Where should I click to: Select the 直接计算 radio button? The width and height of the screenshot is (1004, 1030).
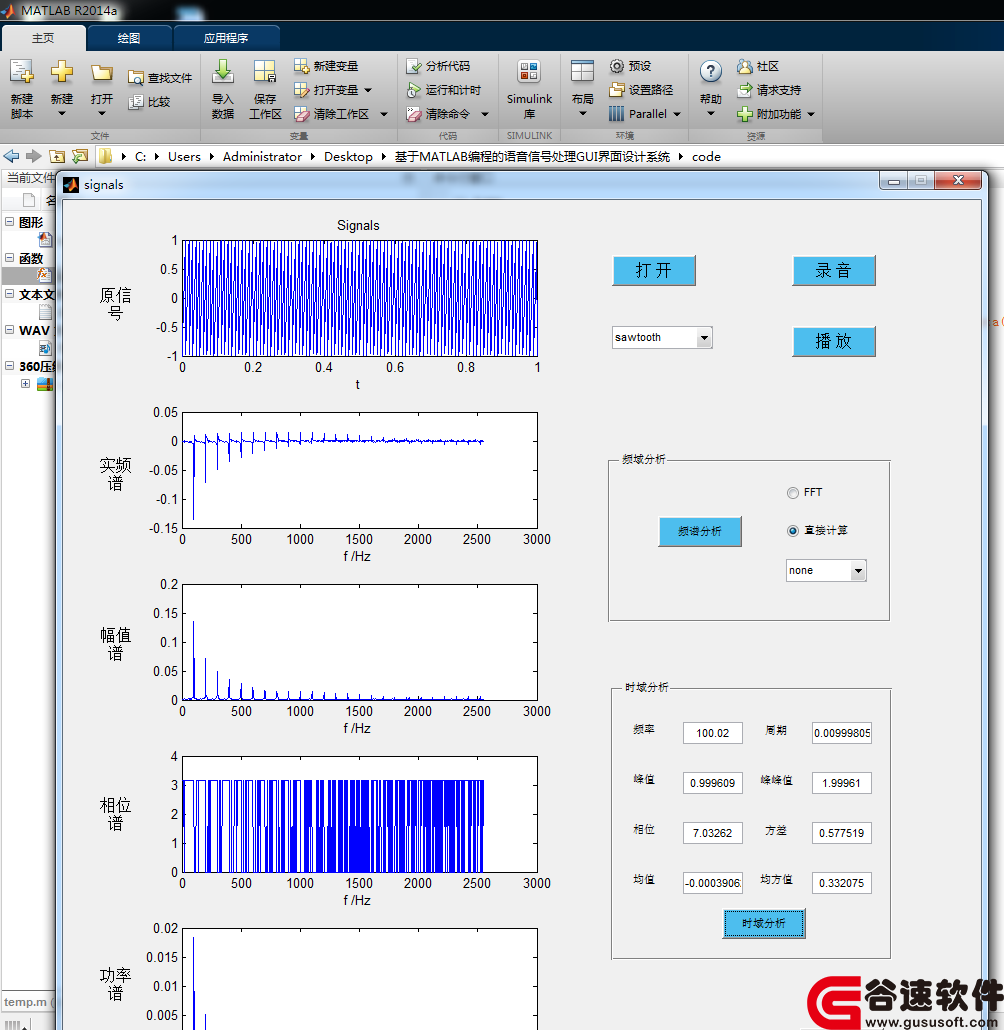click(793, 531)
